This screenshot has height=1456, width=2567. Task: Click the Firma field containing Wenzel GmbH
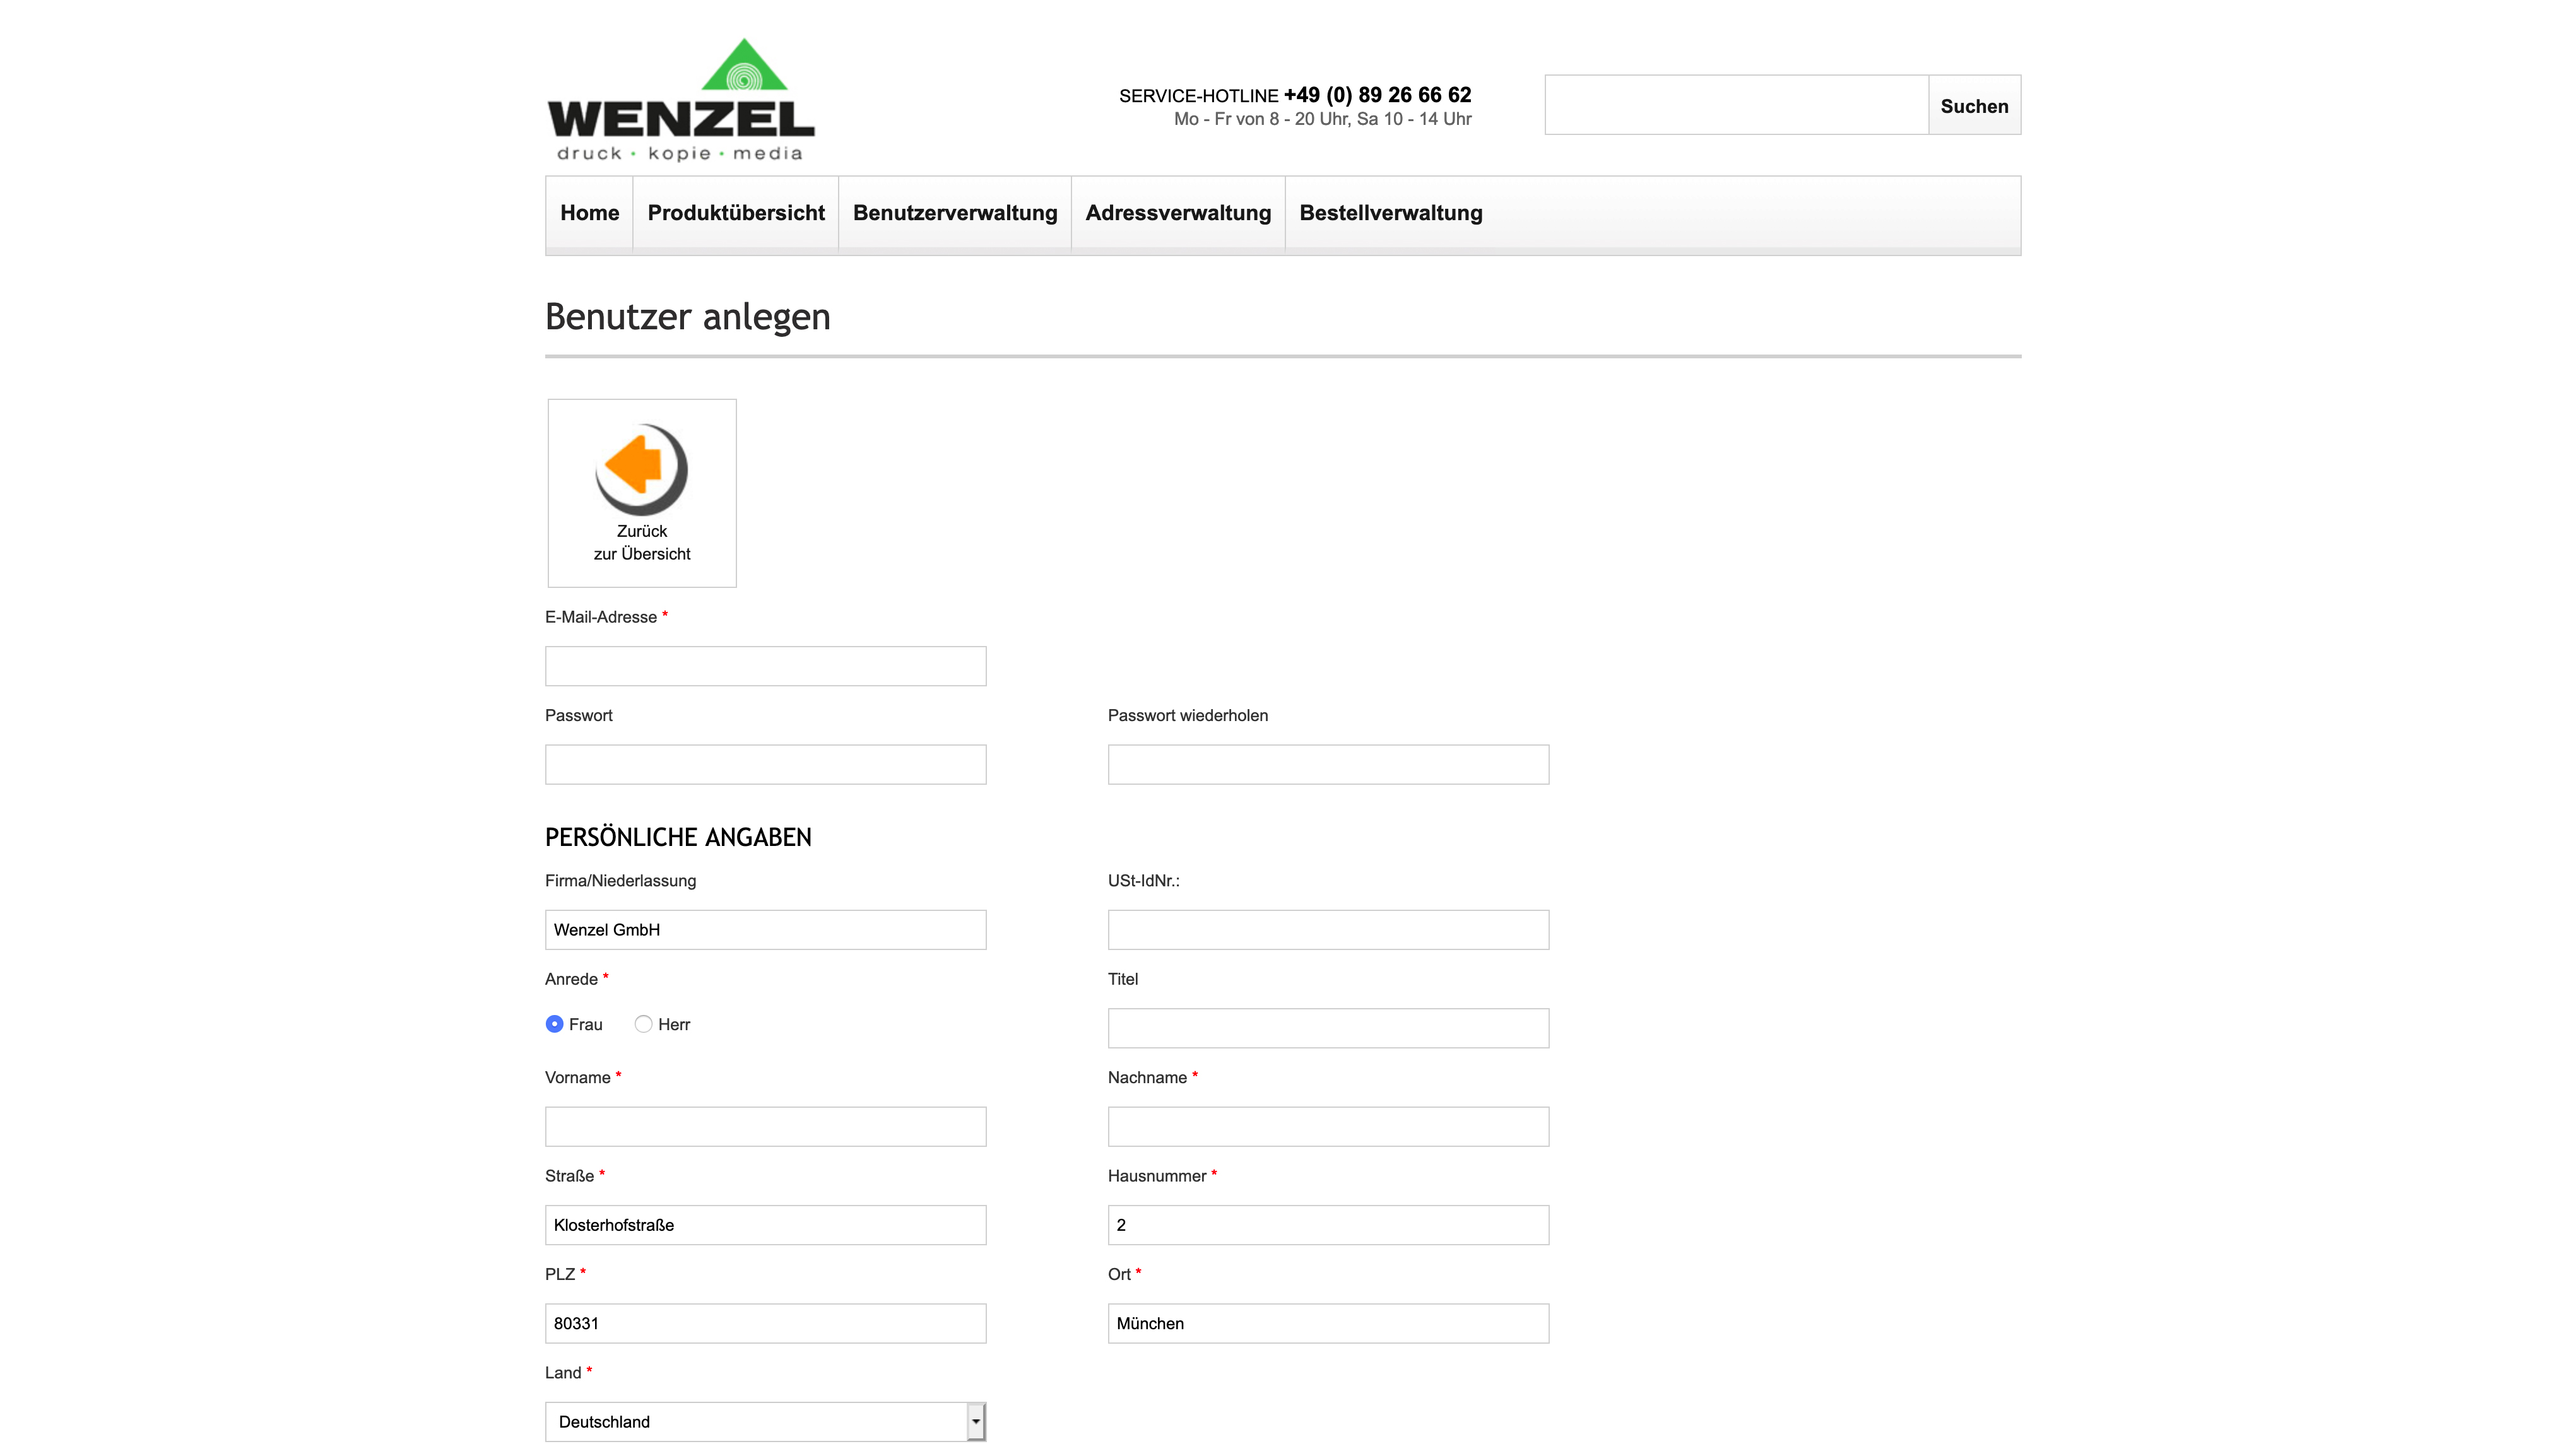point(765,929)
